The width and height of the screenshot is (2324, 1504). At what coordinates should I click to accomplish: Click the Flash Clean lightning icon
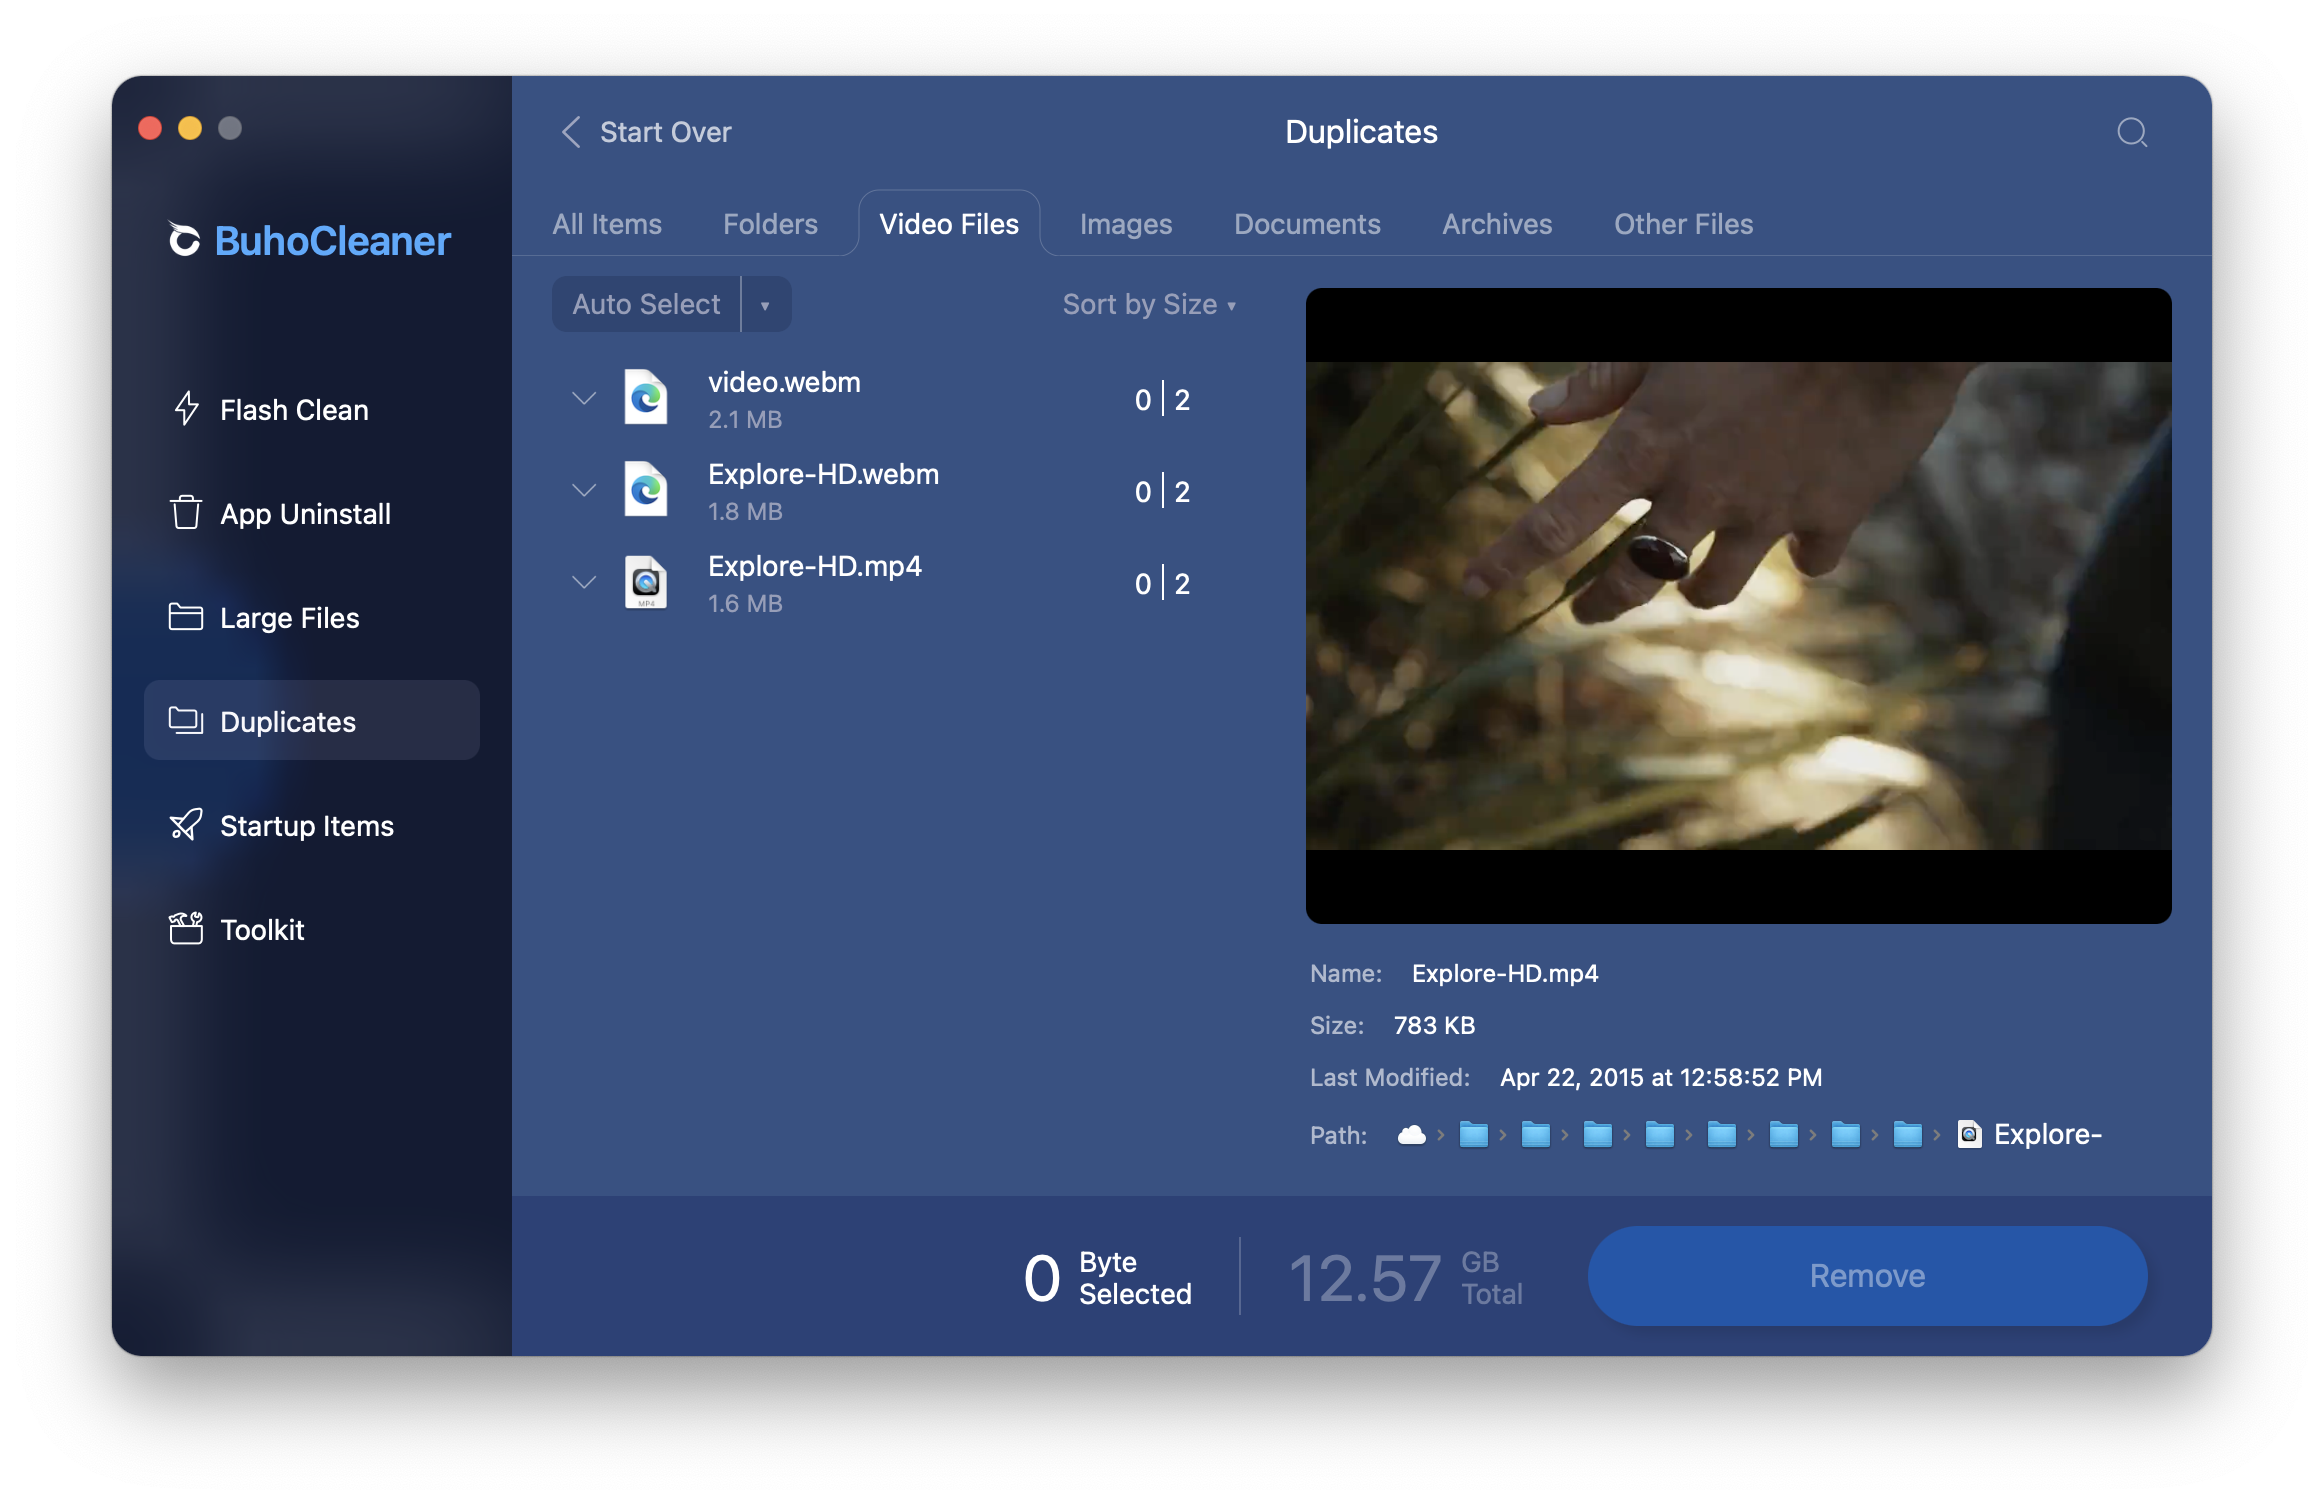click(186, 409)
